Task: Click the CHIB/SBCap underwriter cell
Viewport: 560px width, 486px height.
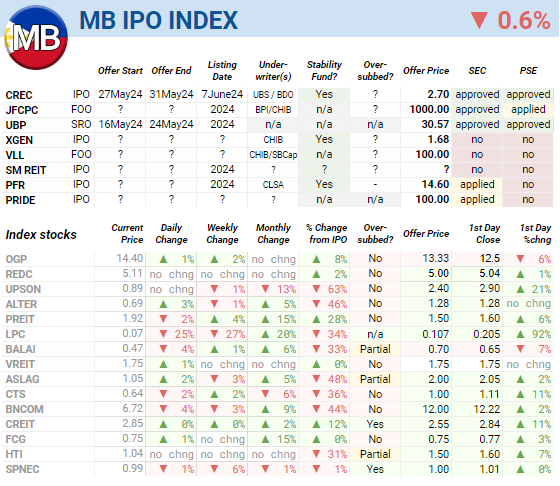Action: click(x=273, y=155)
